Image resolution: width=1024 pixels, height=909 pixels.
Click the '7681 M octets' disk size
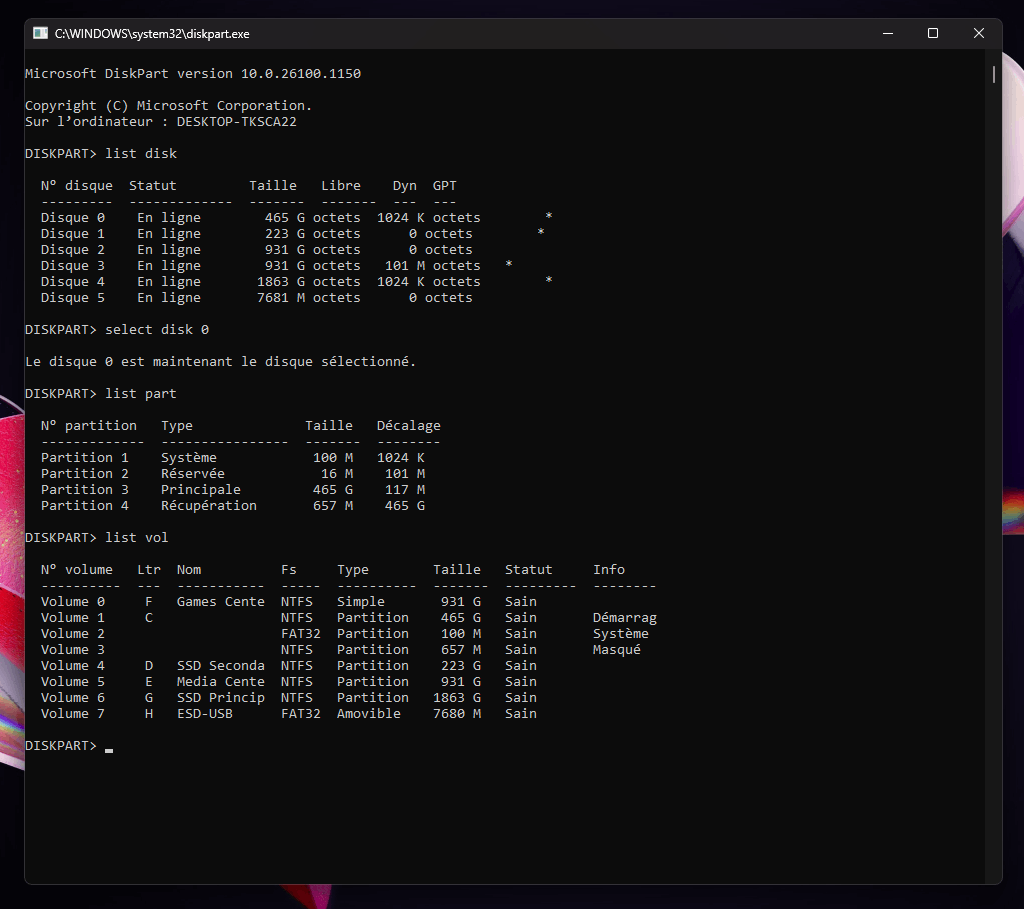tap(308, 298)
